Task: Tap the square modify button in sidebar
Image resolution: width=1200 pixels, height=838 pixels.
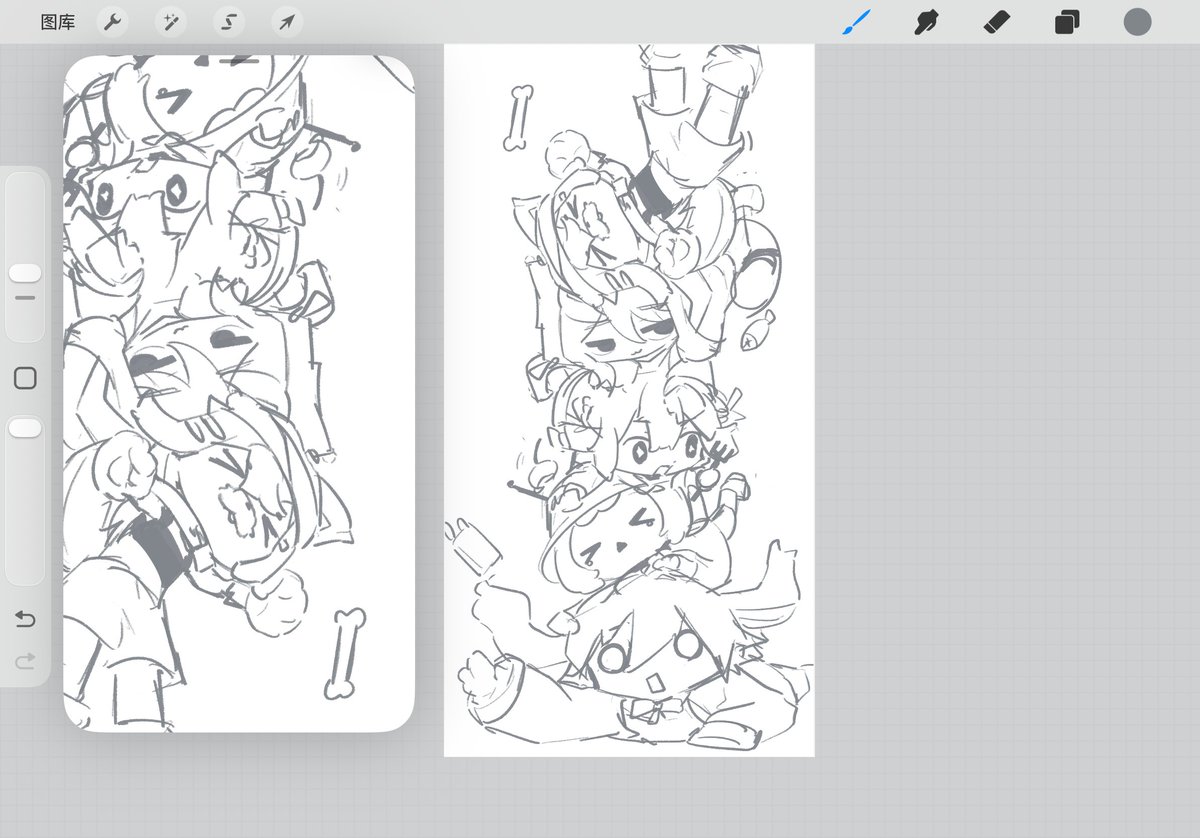Action: point(25,377)
